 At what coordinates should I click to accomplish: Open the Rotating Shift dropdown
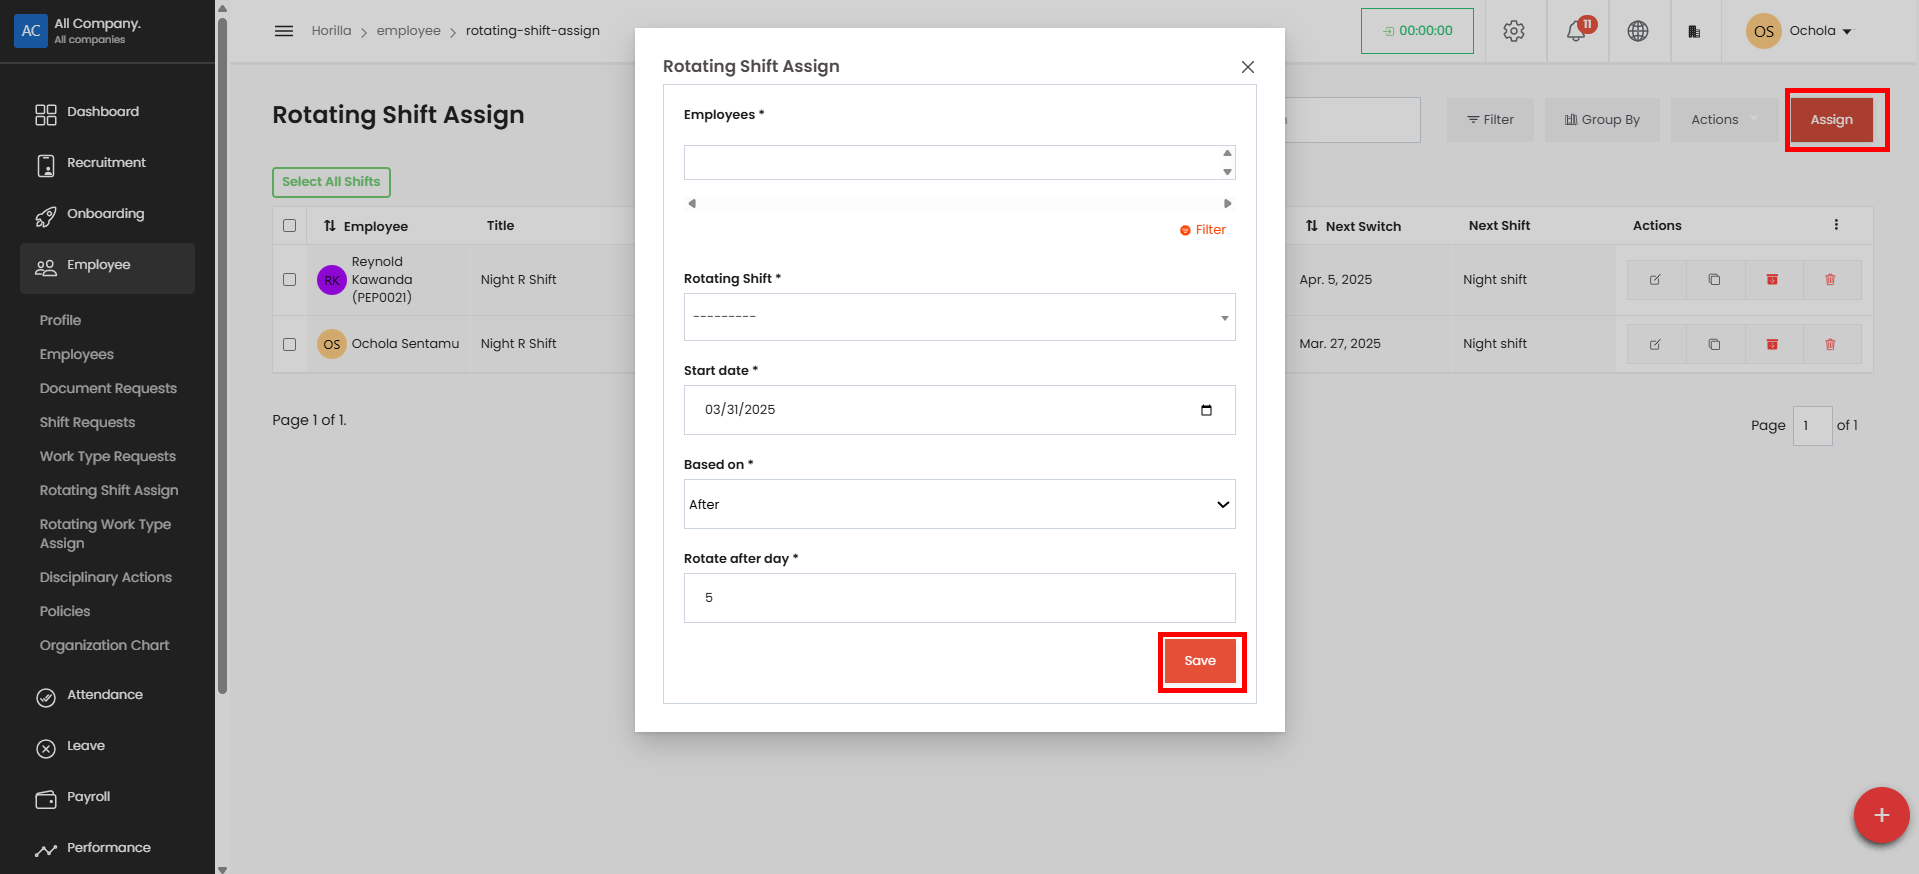pyautogui.click(x=958, y=317)
